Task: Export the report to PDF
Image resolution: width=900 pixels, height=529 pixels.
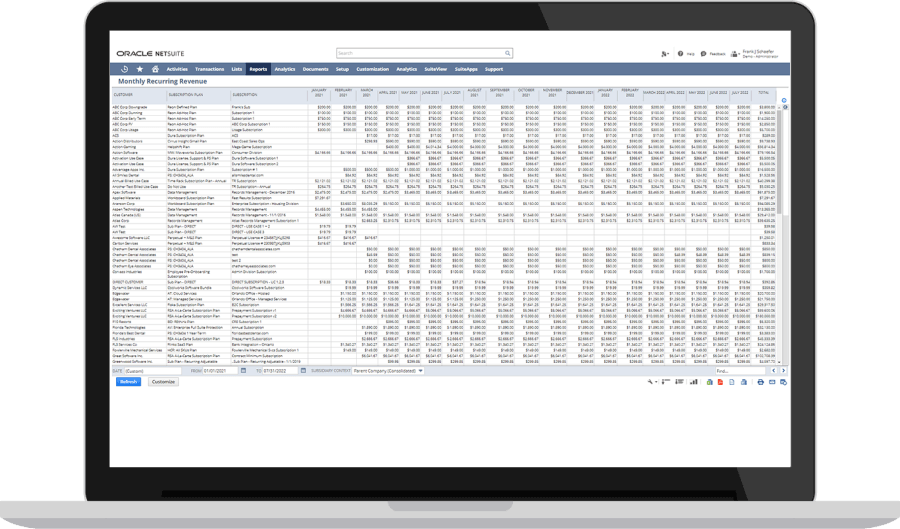Action: (x=720, y=382)
